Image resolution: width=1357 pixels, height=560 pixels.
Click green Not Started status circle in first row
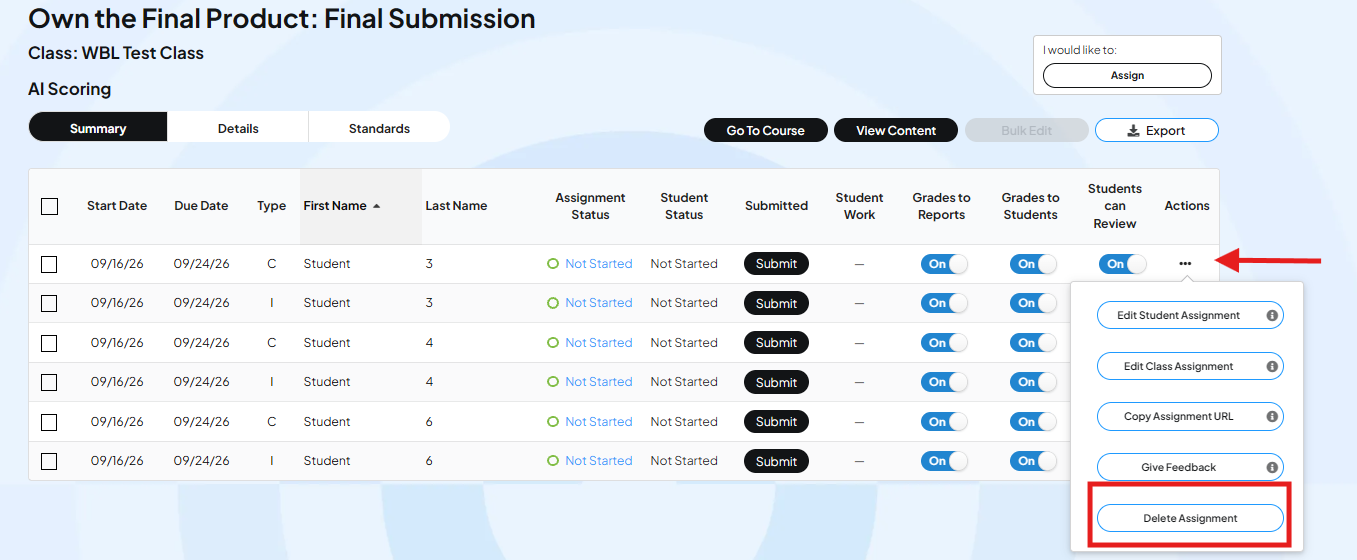[x=552, y=264]
